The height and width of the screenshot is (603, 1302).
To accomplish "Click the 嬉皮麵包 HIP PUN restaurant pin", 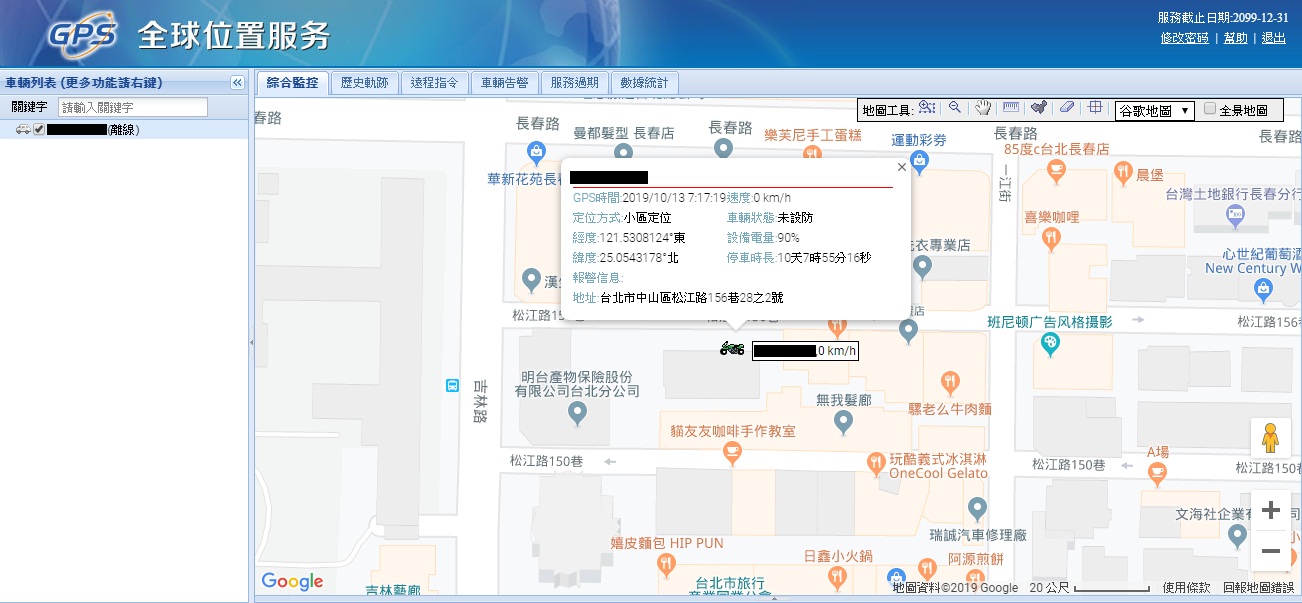I will (x=668, y=565).
